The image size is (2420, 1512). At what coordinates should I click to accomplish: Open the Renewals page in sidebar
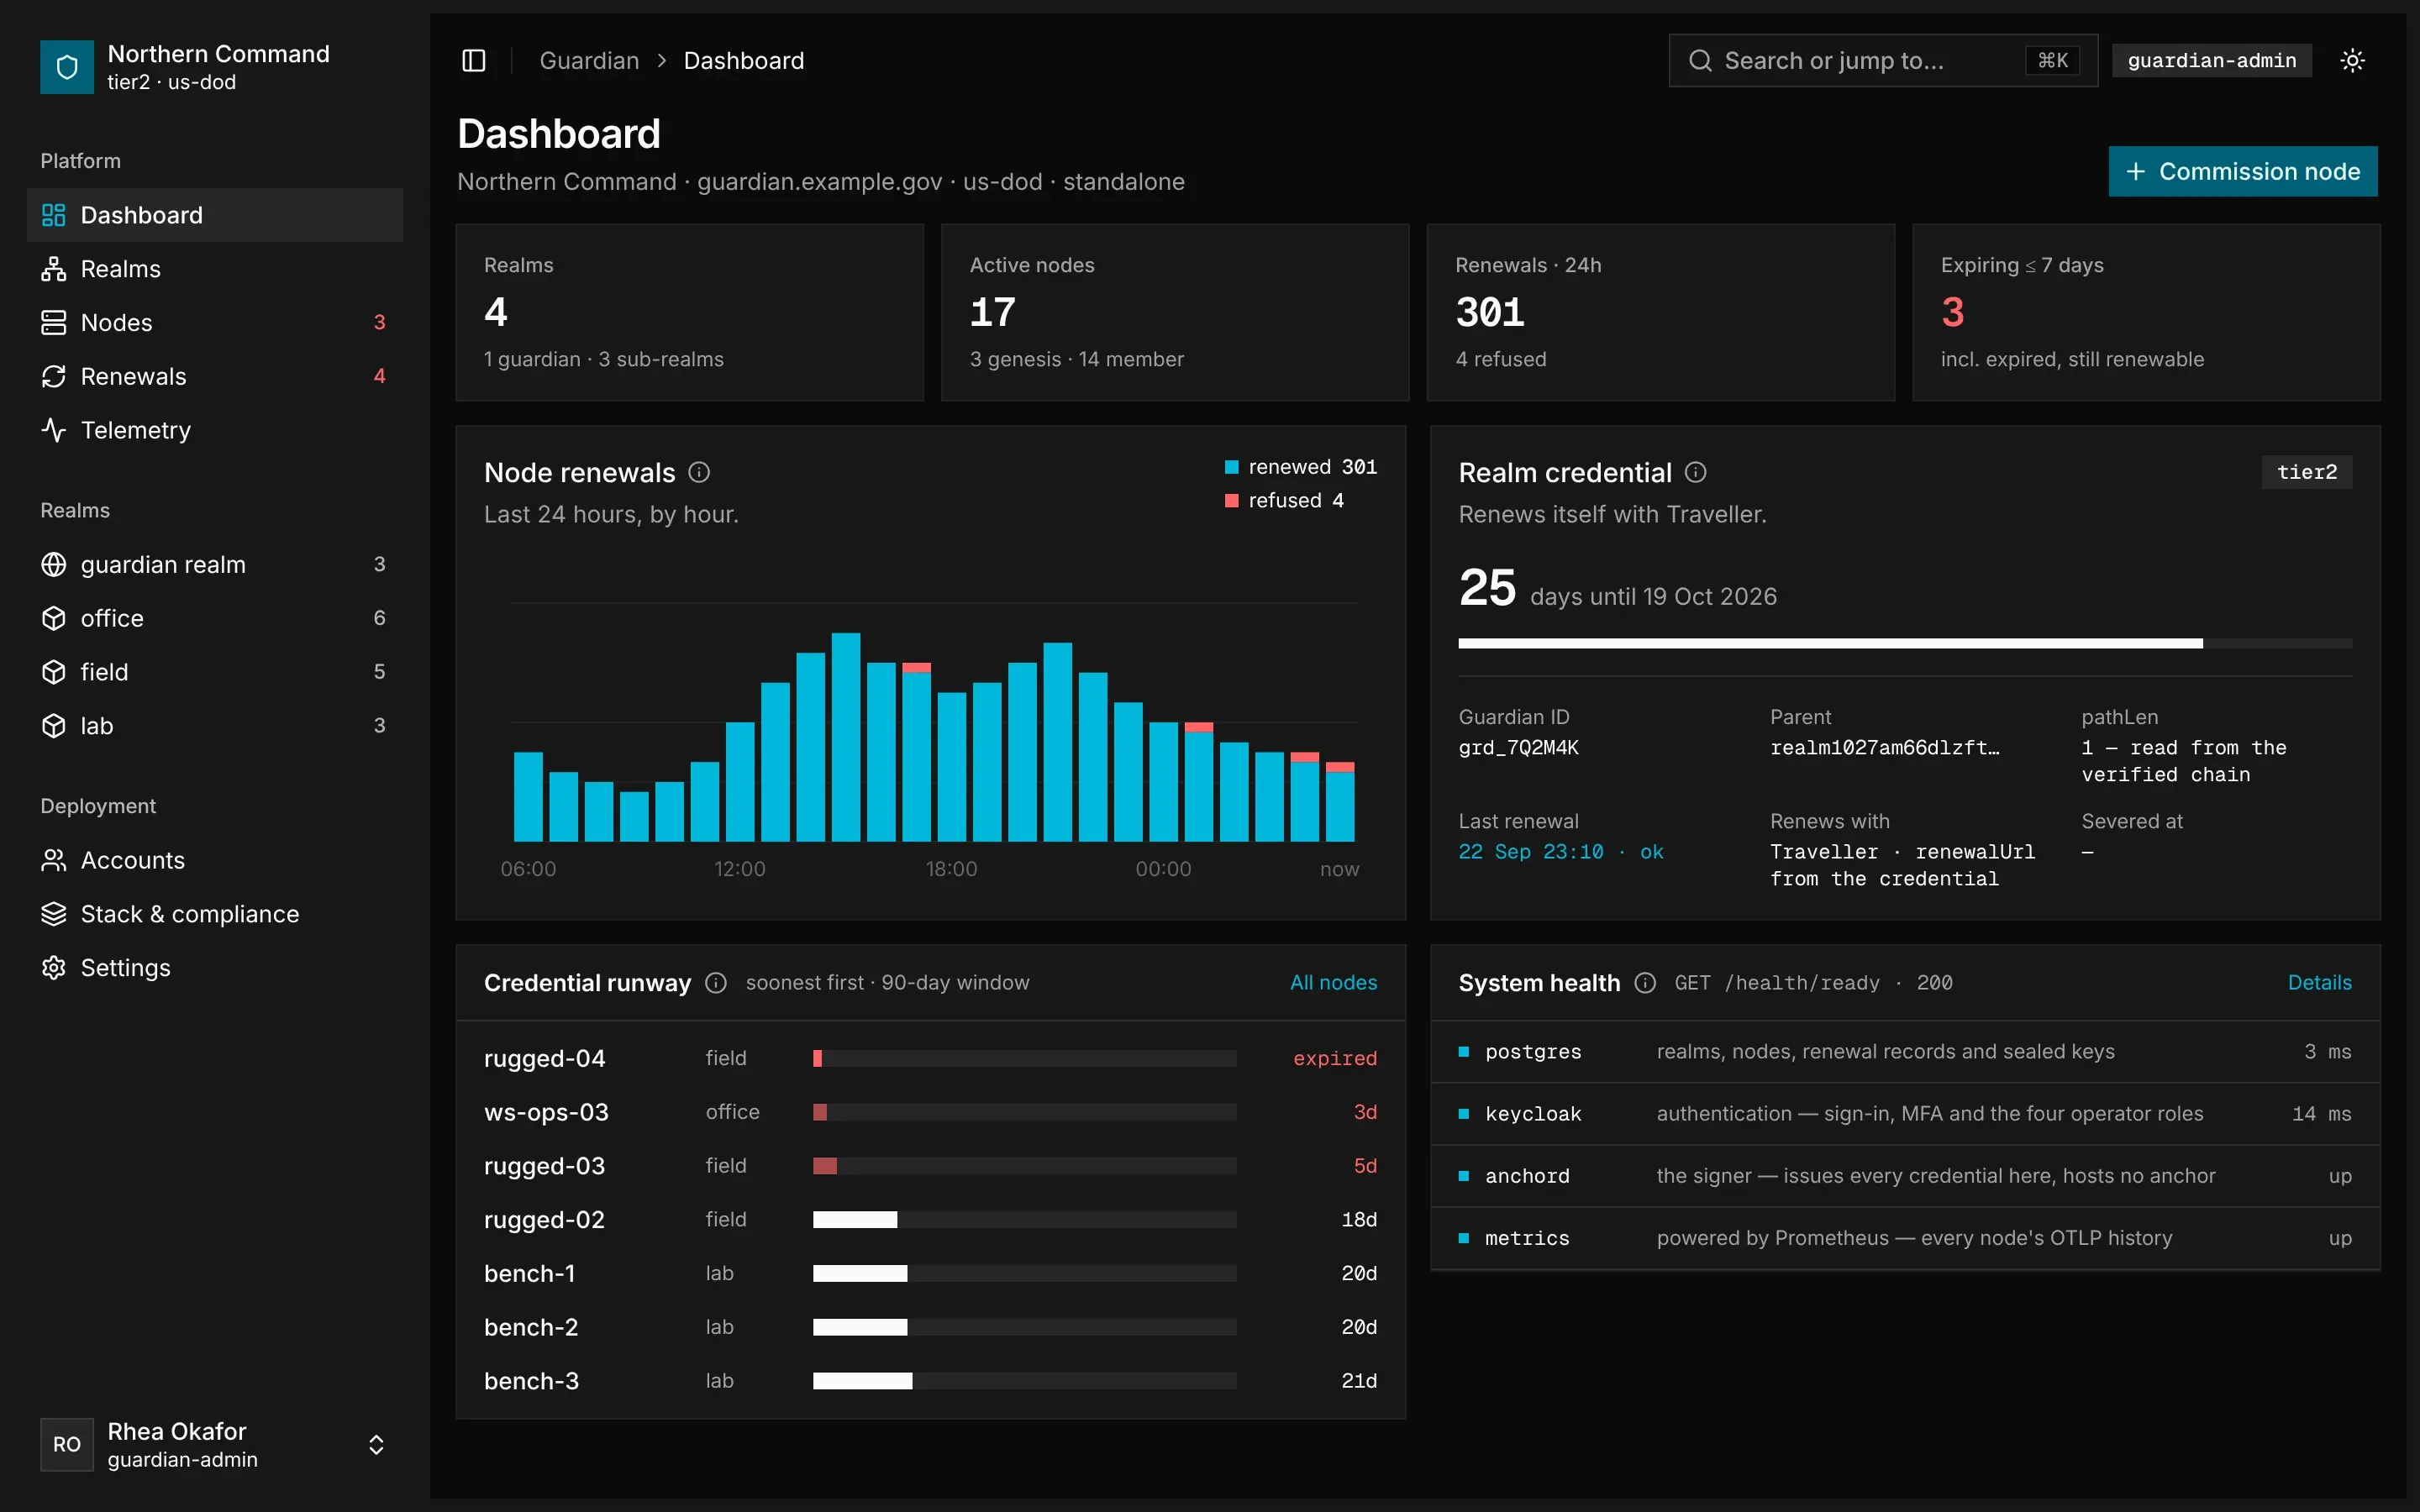coord(215,376)
